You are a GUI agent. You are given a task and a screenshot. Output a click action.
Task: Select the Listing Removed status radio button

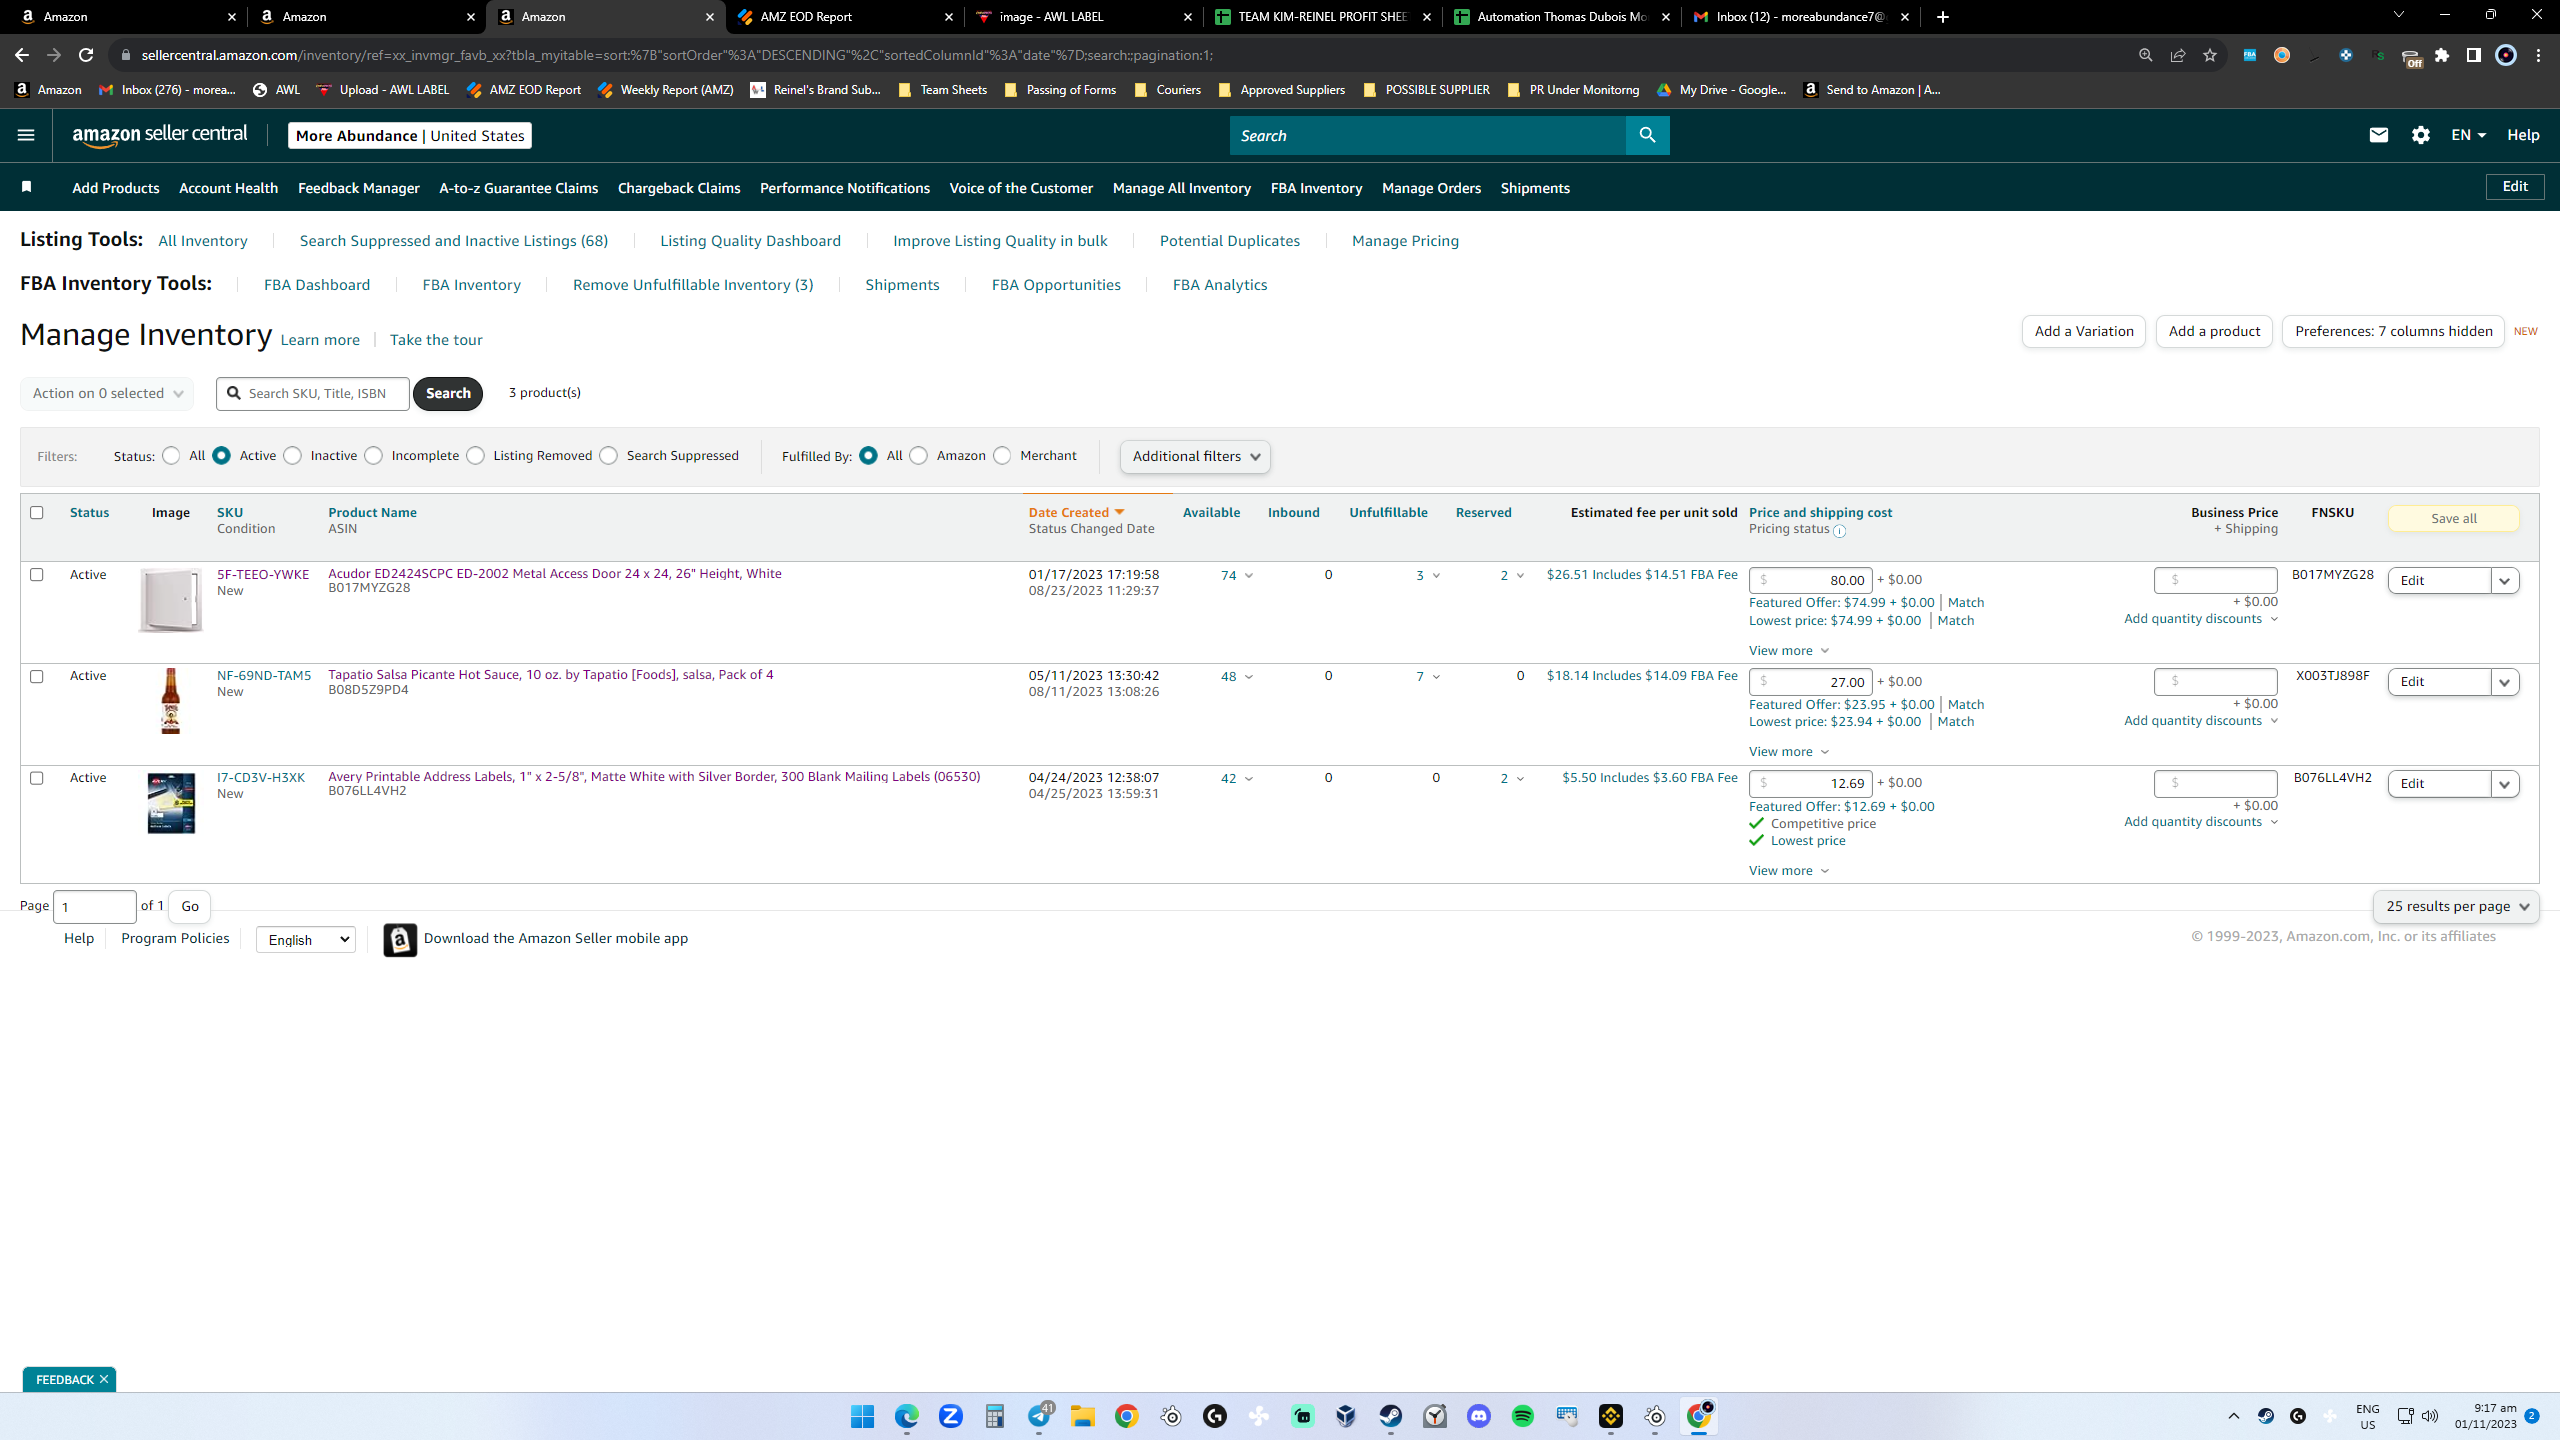[476, 456]
